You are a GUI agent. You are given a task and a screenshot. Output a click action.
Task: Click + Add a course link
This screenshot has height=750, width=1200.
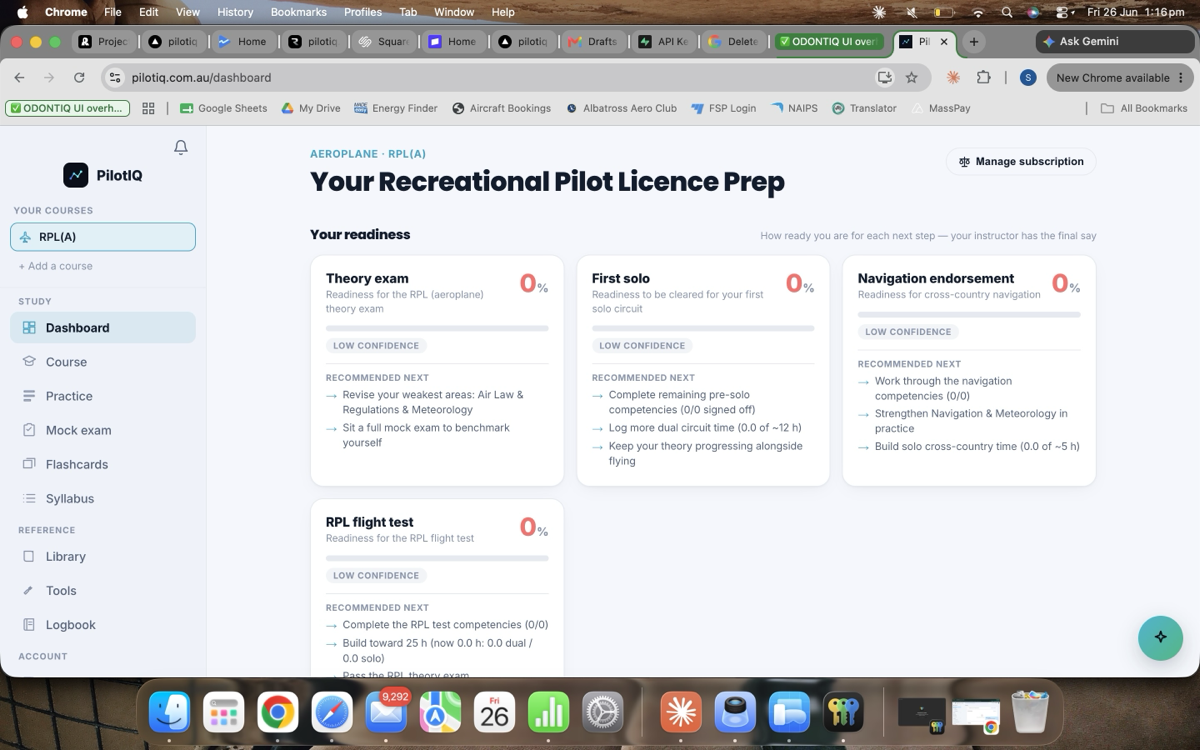(56, 266)
